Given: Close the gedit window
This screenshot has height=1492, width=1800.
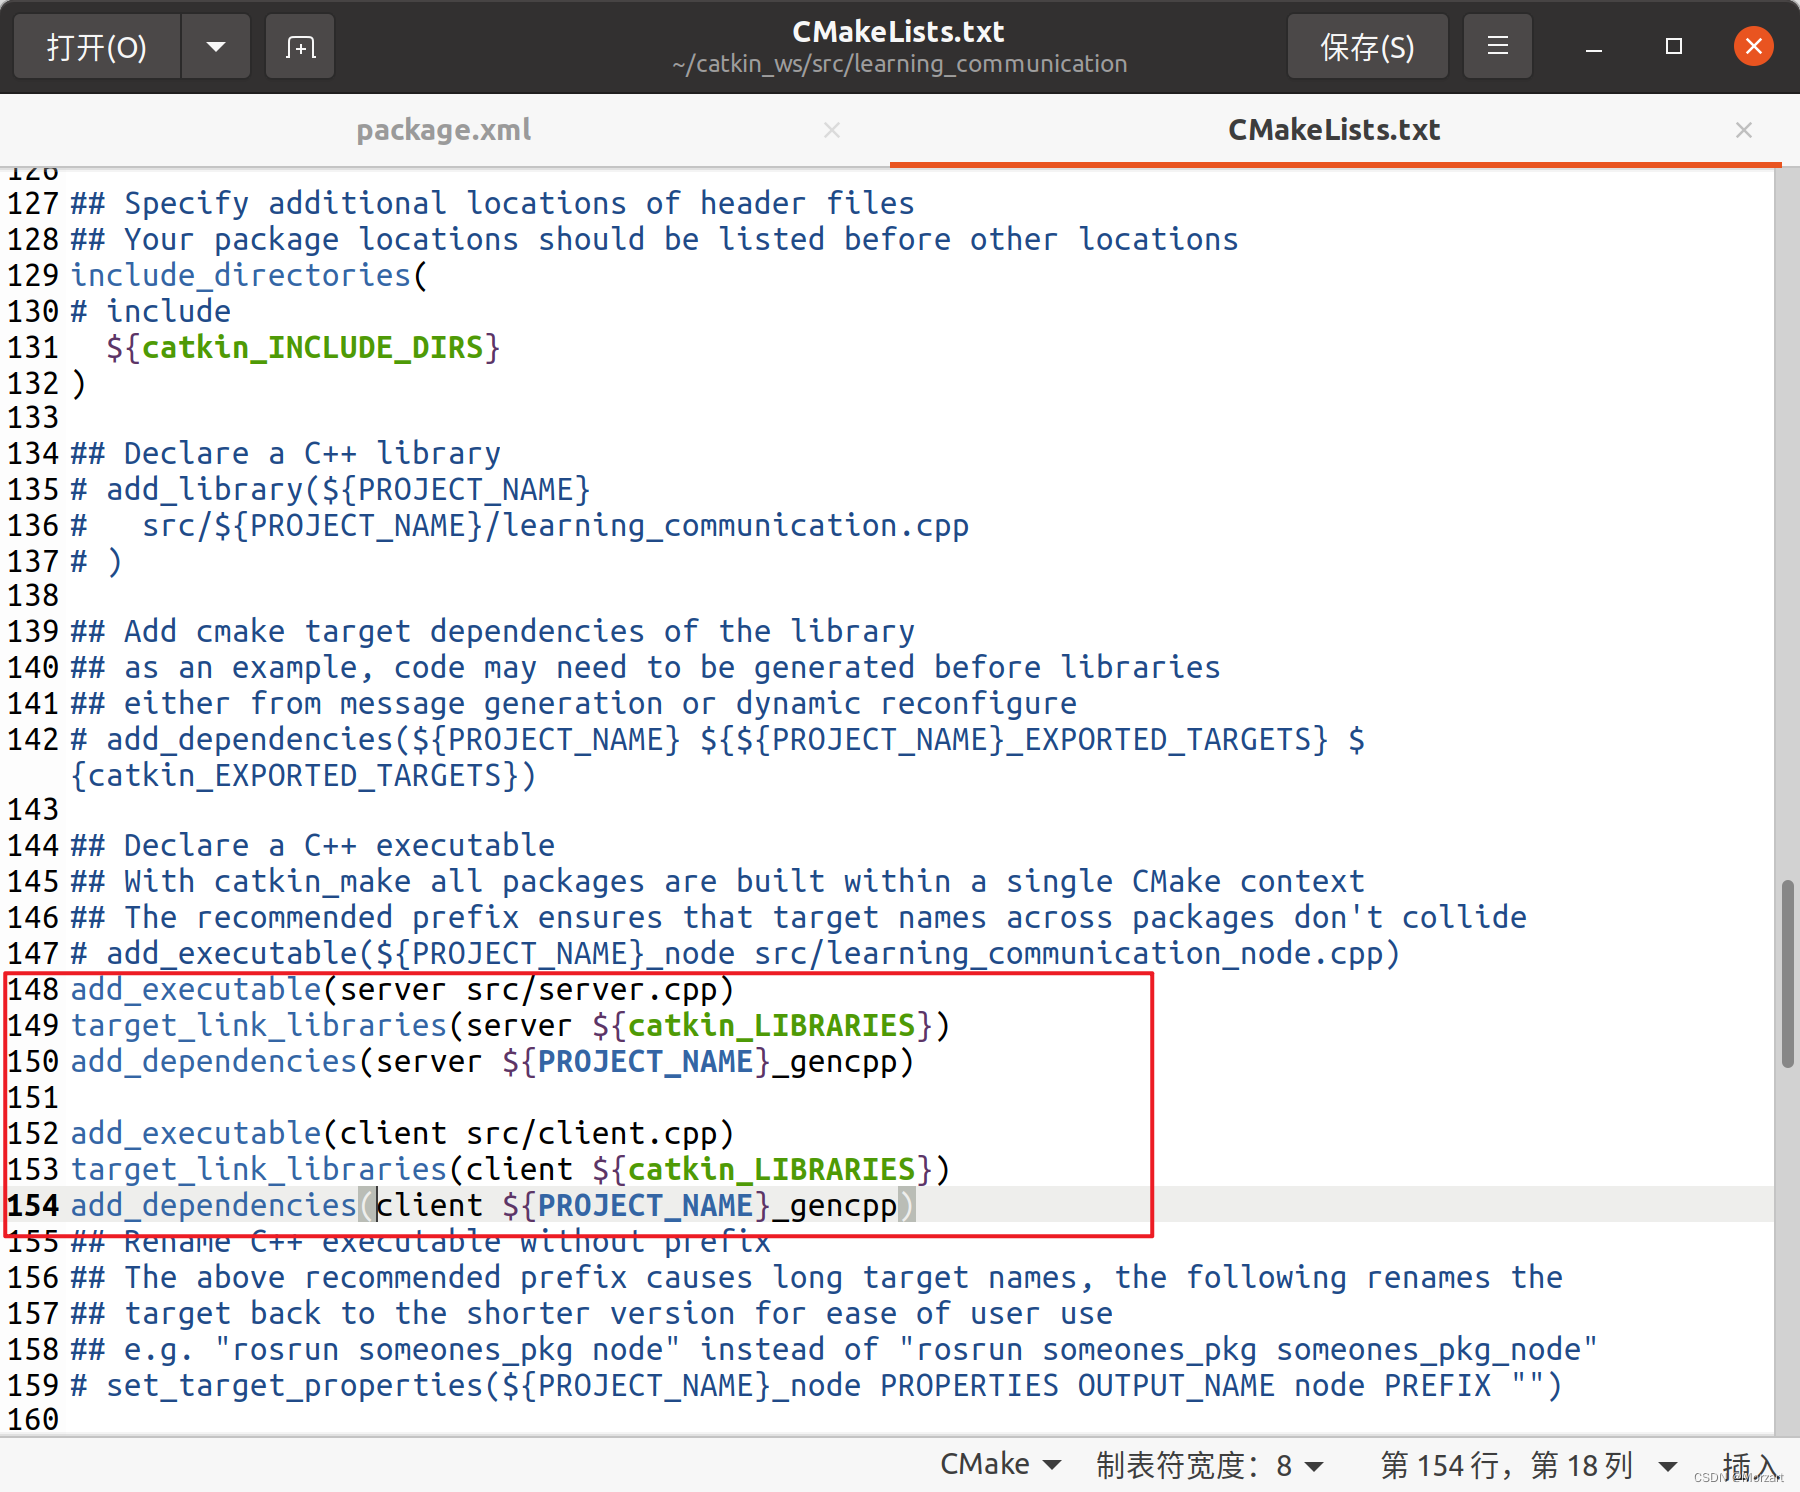Looking at the screenshot, I should tap(1754, 47).
